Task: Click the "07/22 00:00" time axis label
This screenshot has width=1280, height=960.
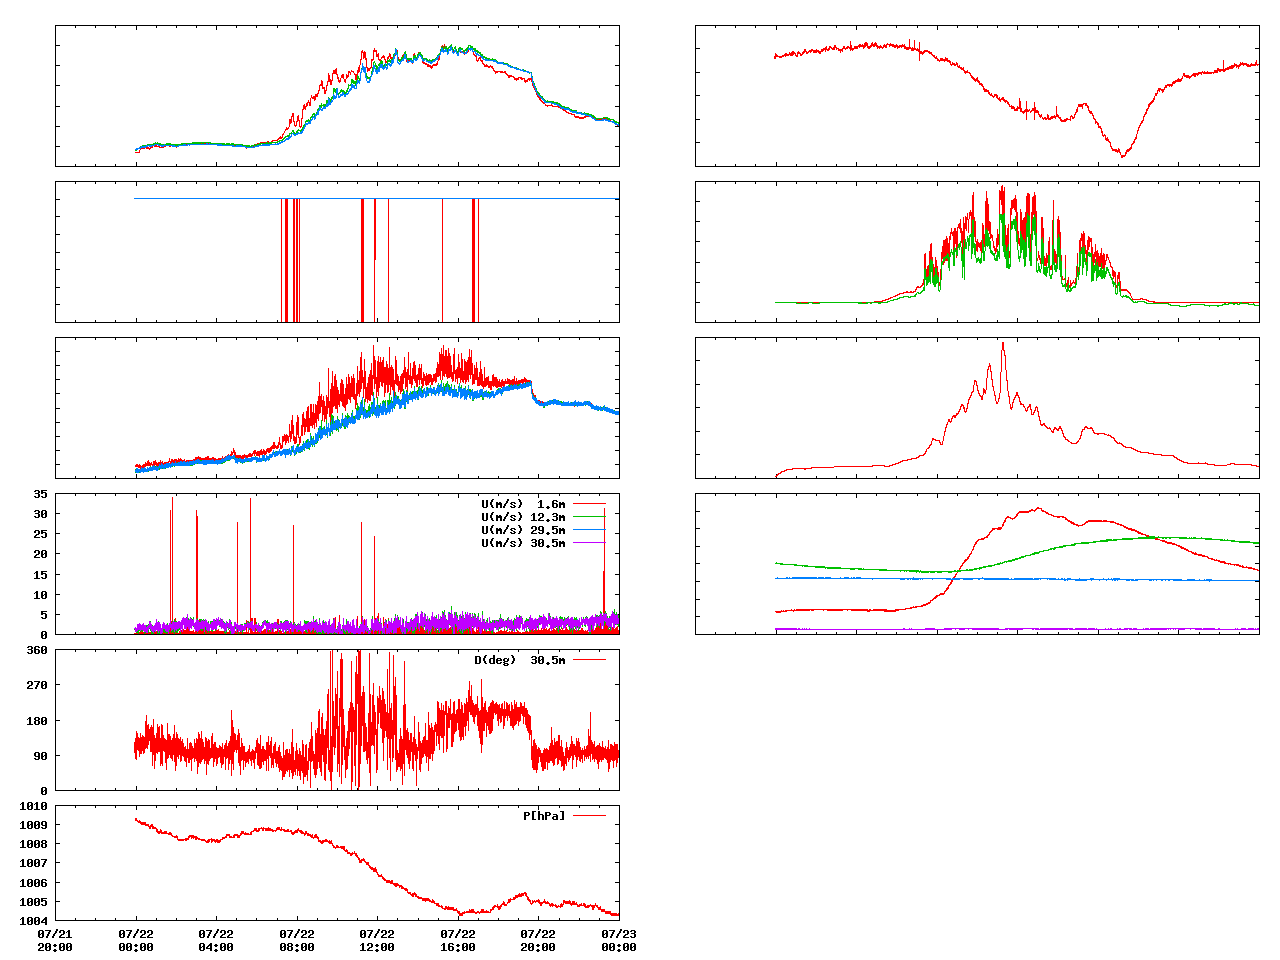Action: pyautogui.click(x=136, y=941)
